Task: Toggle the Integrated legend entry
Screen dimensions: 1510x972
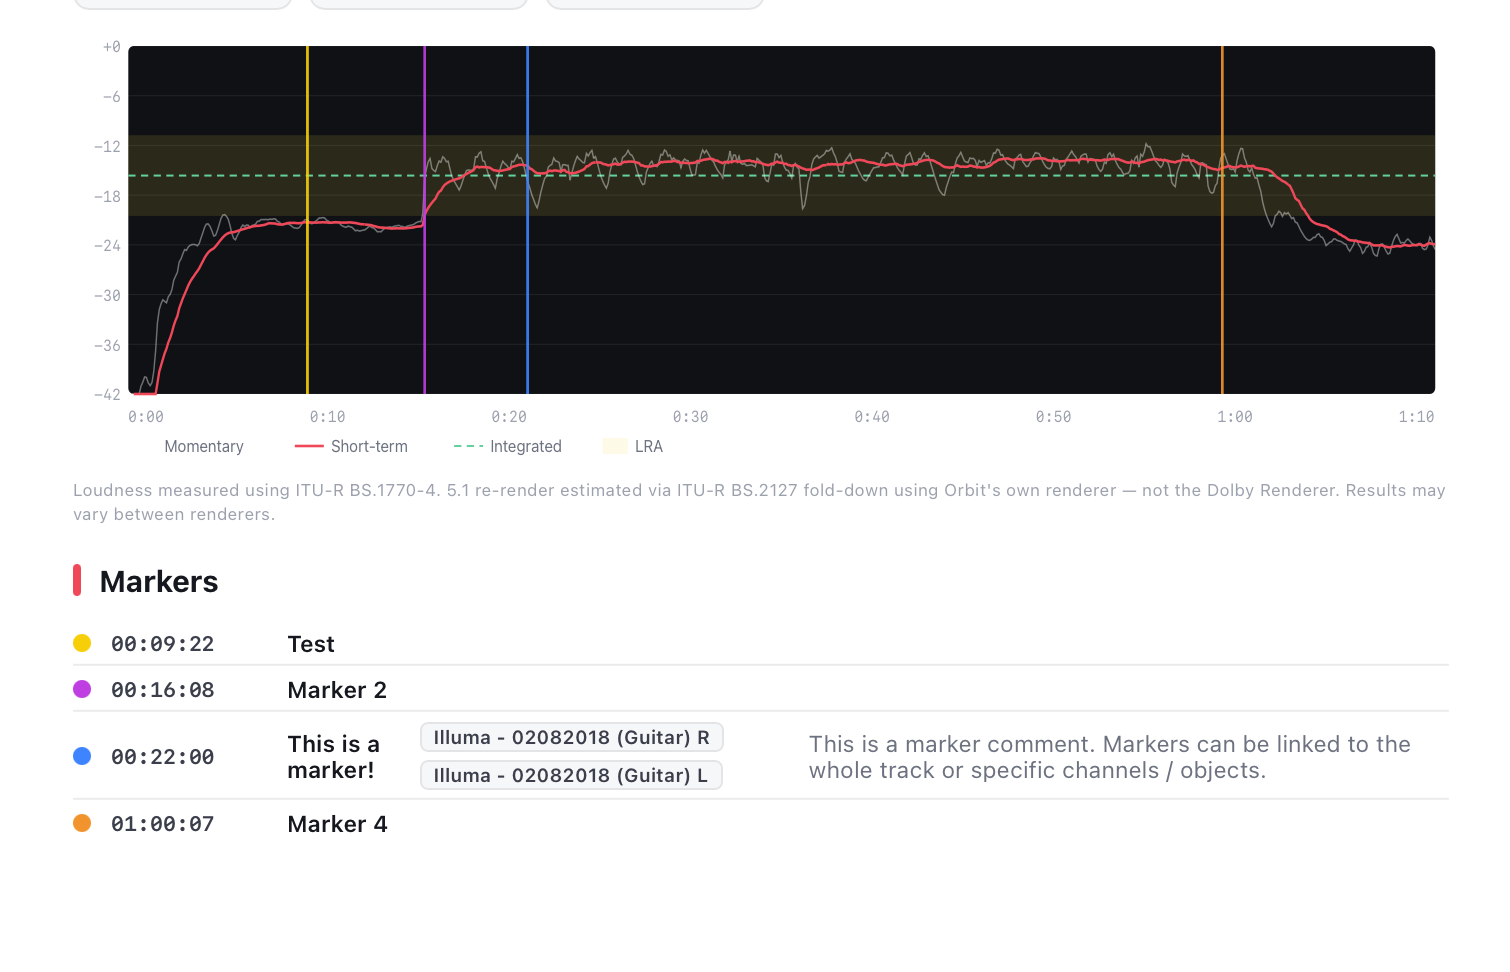Action: point(508,447)
